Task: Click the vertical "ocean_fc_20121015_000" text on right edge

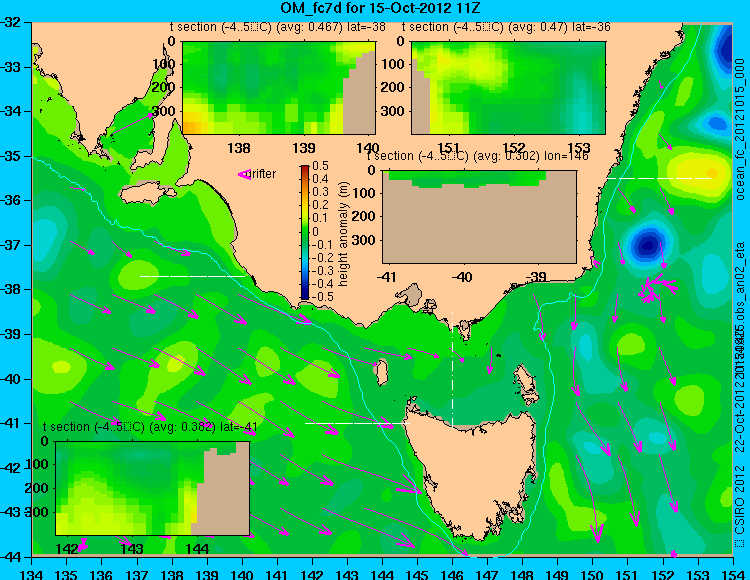Action: [740, 130]
